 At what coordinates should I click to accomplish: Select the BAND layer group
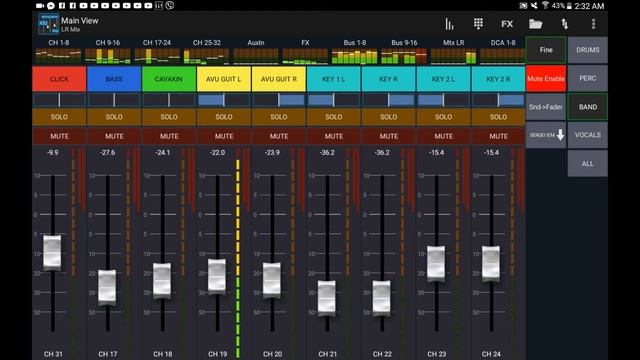coord(588,107)
